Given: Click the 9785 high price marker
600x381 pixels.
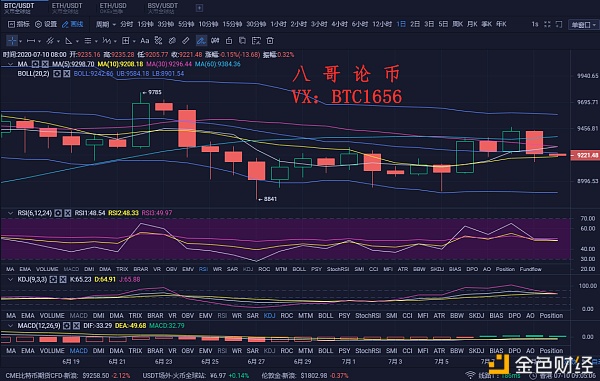Looking at the screenshot, I should click(152, 92).
